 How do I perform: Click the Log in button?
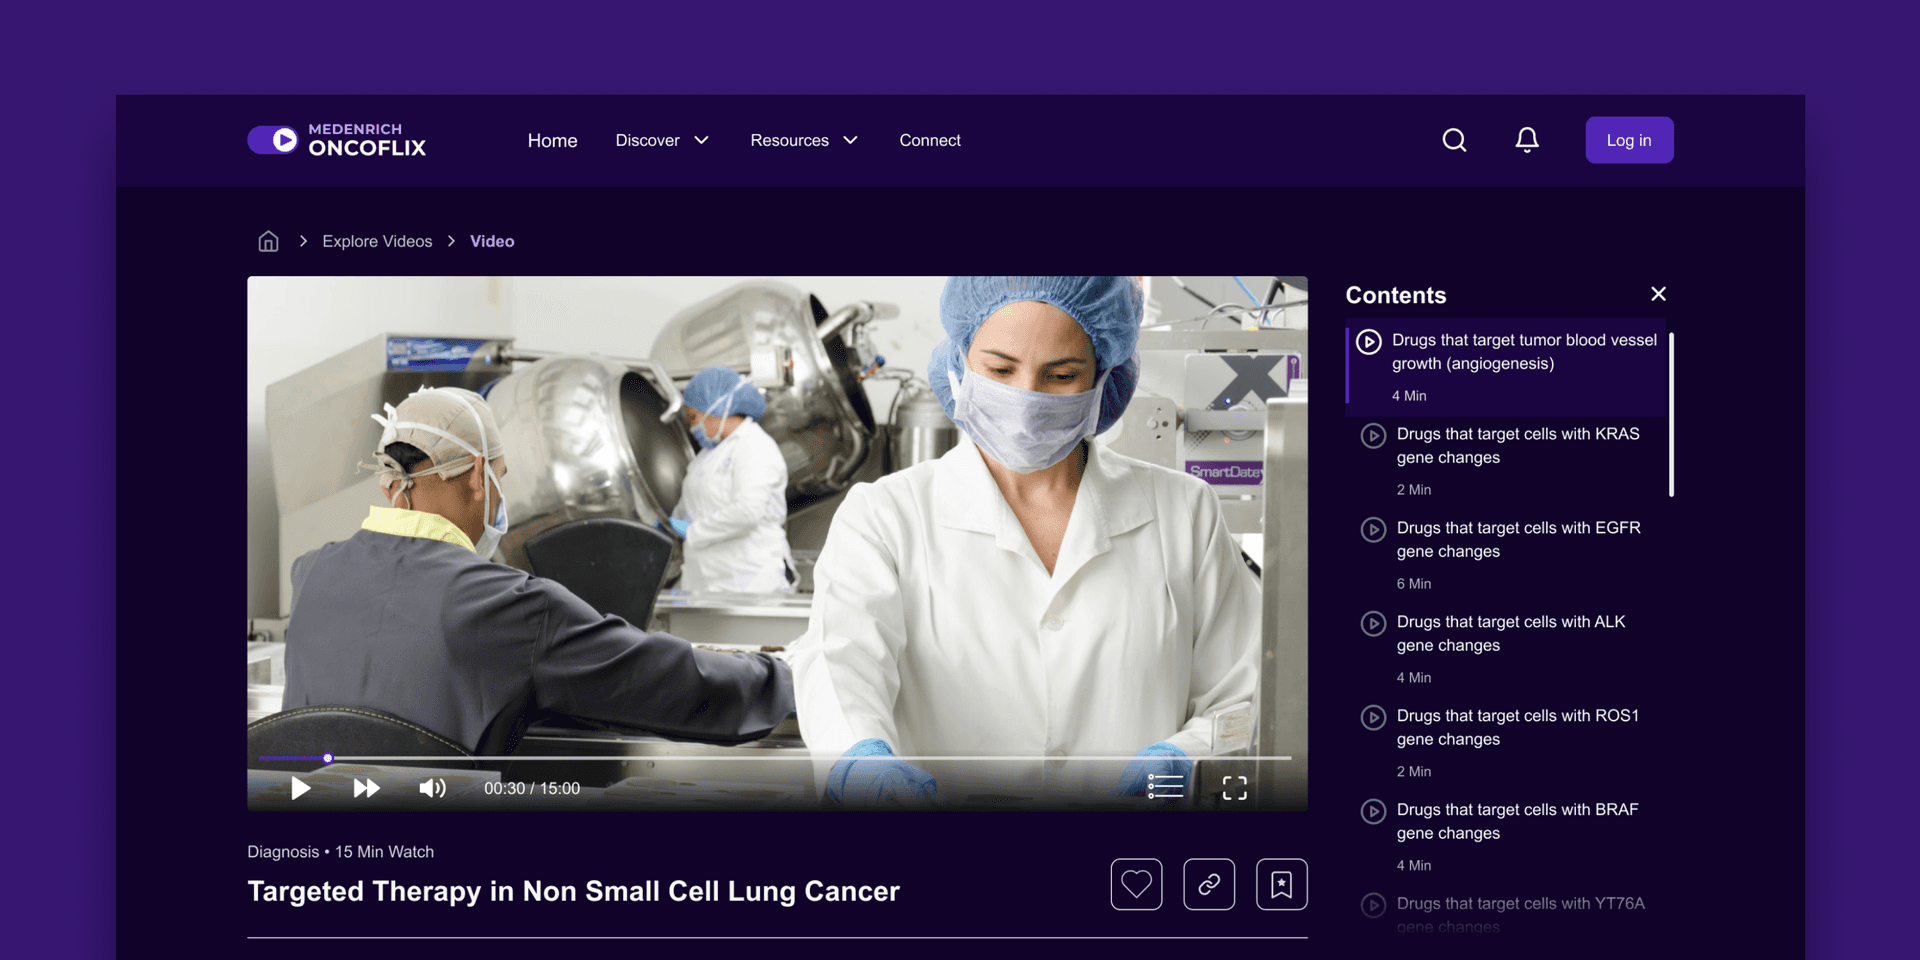pyautogui.click(x=1629, y=140)
